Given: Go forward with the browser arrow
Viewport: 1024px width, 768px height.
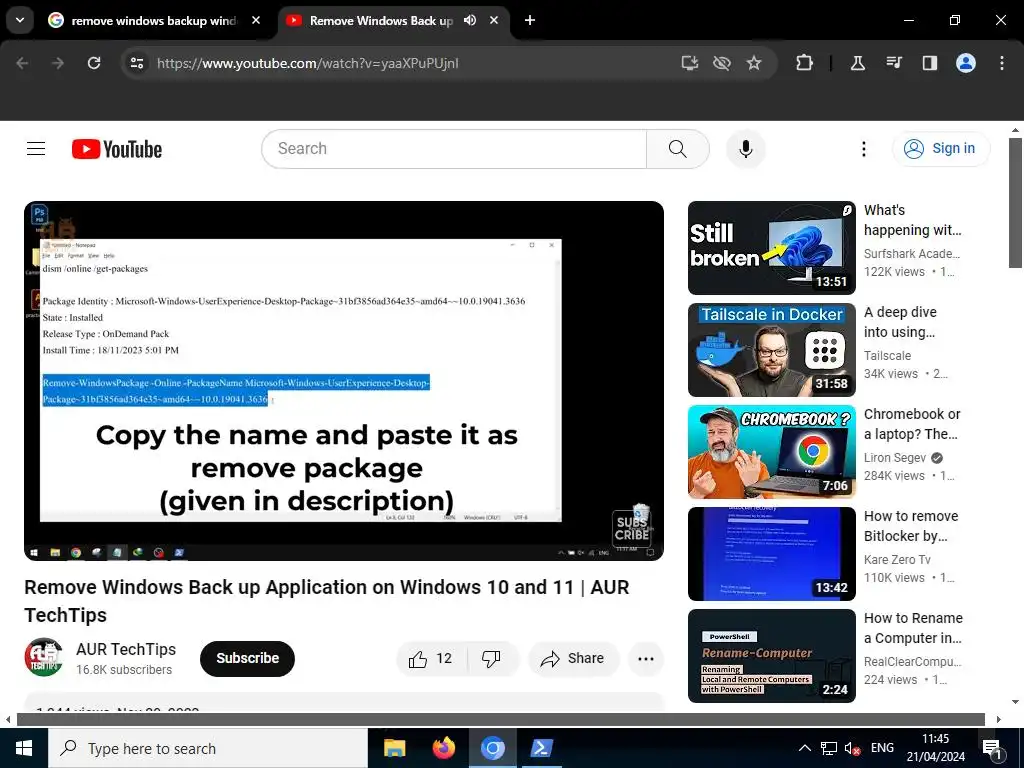Looking at the screenshot, I should [58, 63].
